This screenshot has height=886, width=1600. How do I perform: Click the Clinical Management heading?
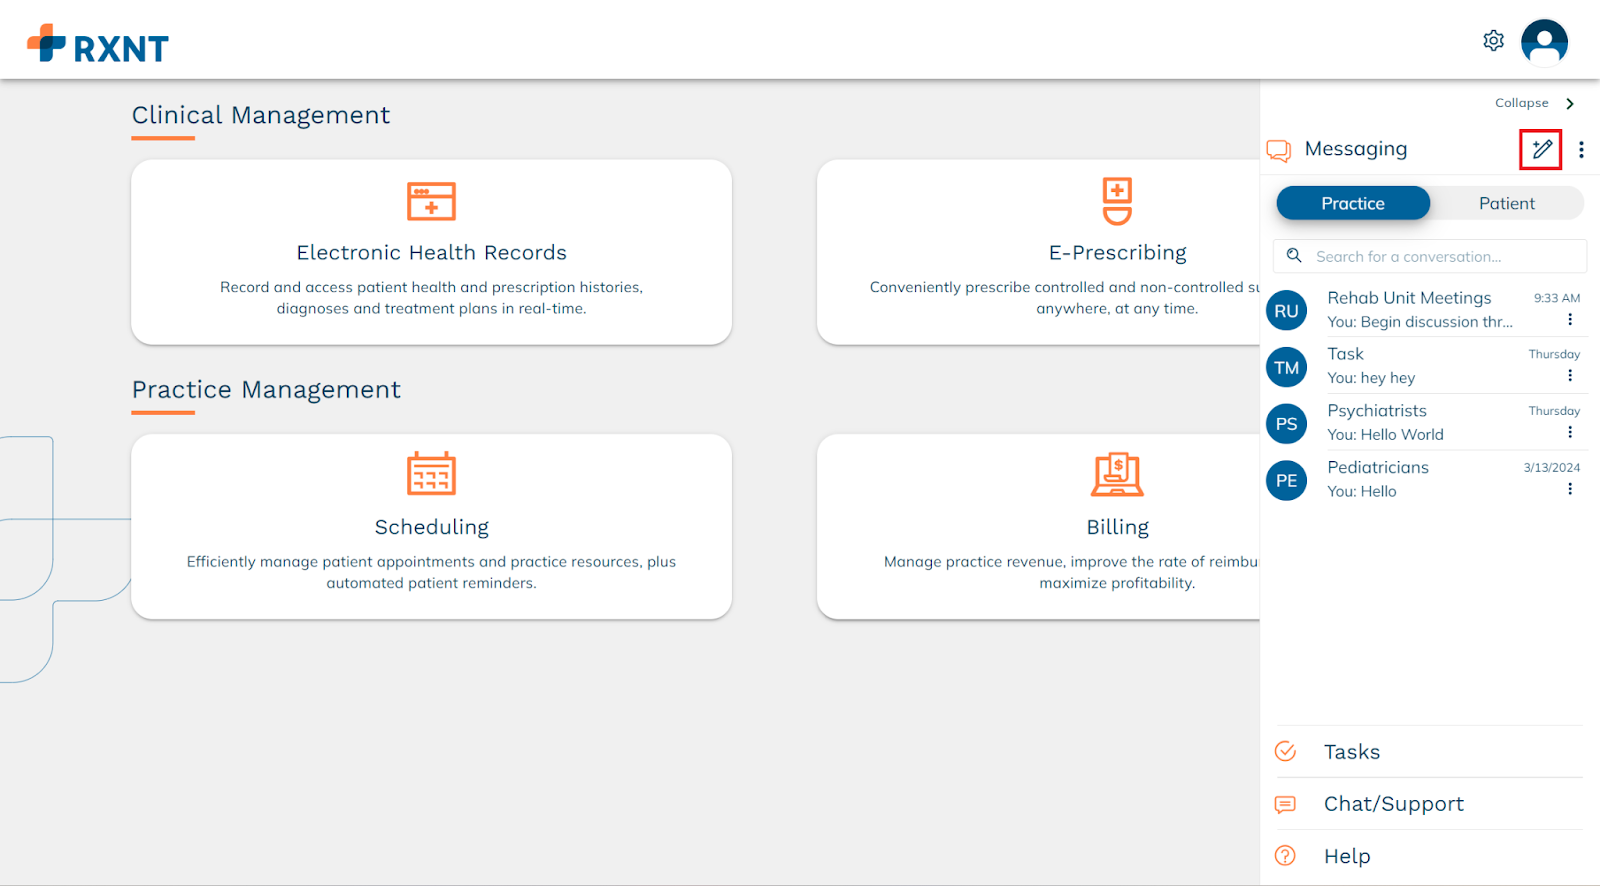coord(261,115)
